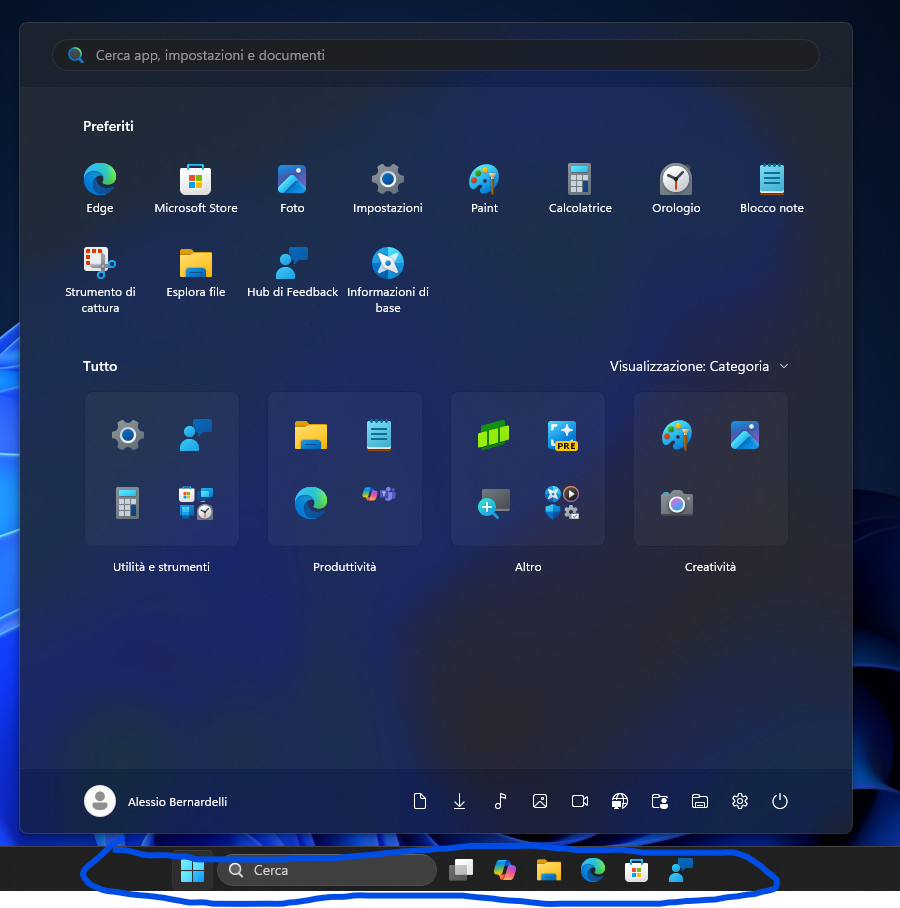This screenshot has width=900, height=908.
Task: Open Edge icon inside the Produttività group
Action: click(311, 503)
